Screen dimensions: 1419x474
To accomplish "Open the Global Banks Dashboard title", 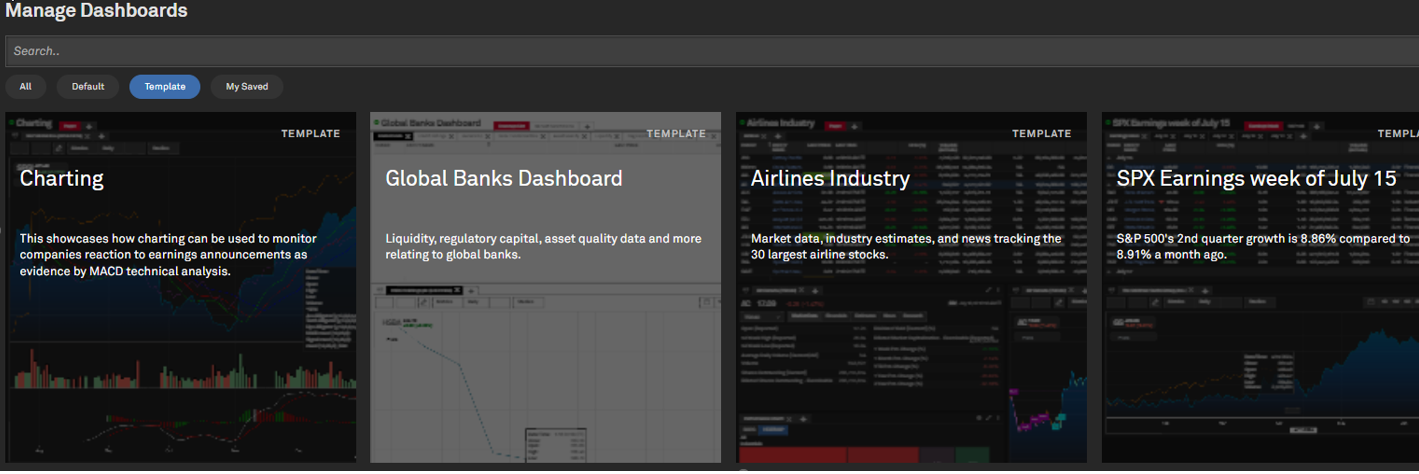I will [504, 179].
